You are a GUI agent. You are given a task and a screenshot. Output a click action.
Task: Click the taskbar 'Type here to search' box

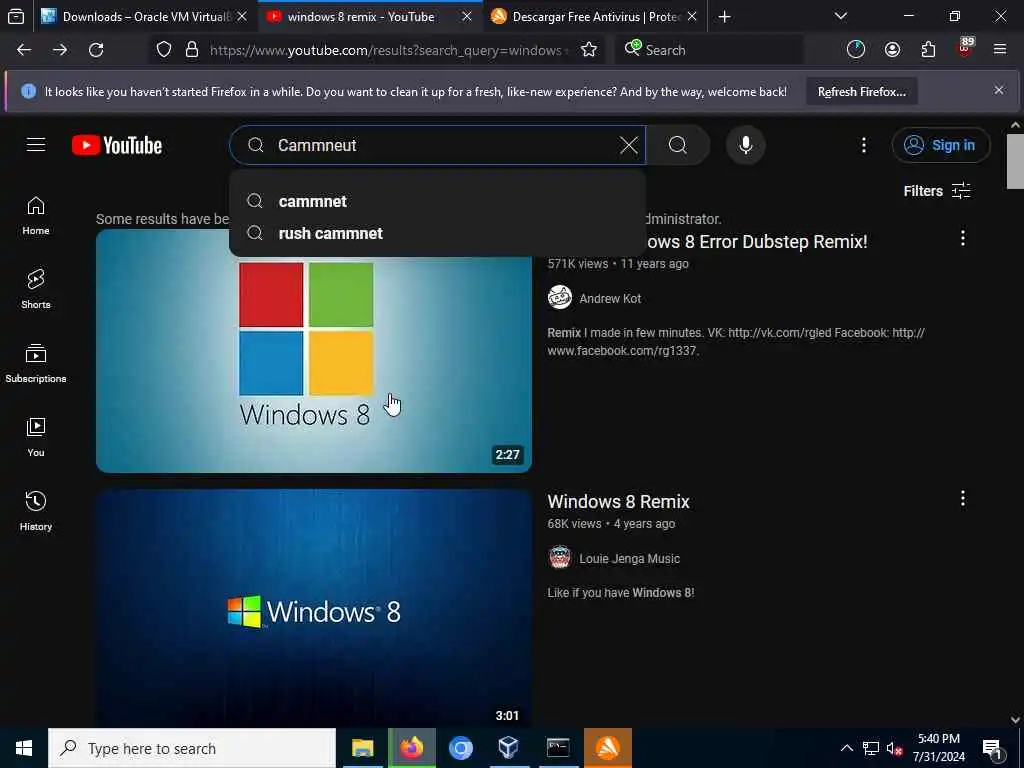[192, 748]
